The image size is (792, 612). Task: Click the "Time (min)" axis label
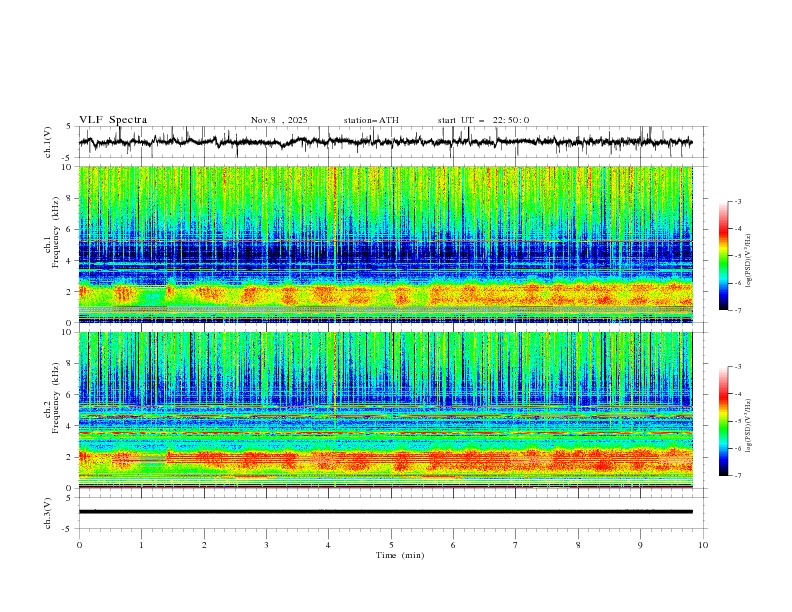[400, 555]
